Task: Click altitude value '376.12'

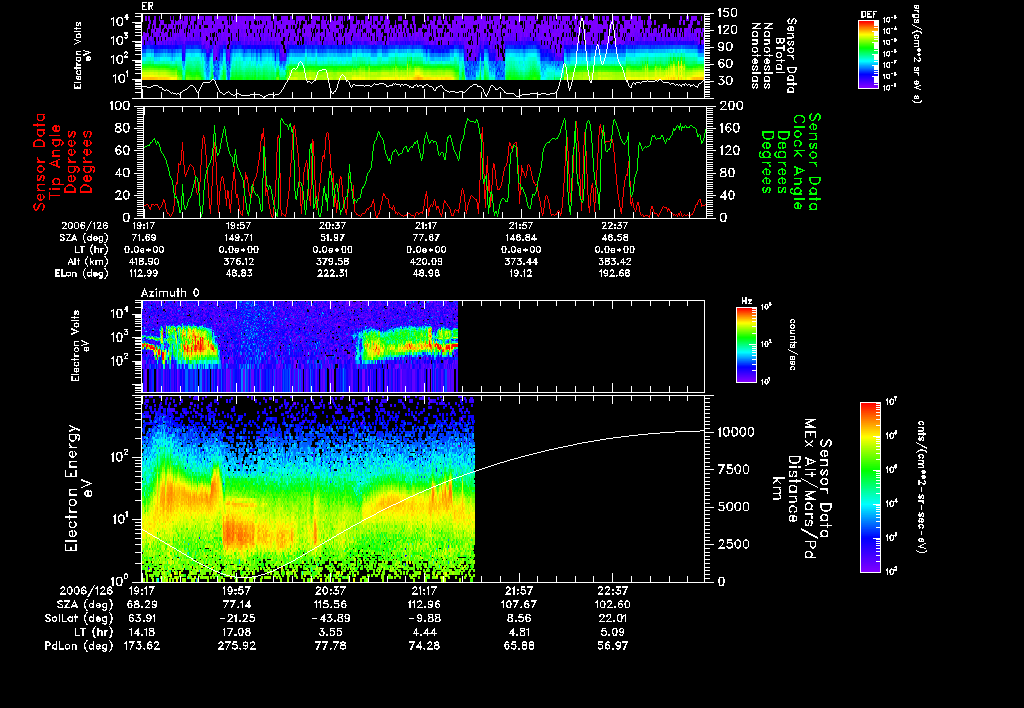Action: (238, 261)
